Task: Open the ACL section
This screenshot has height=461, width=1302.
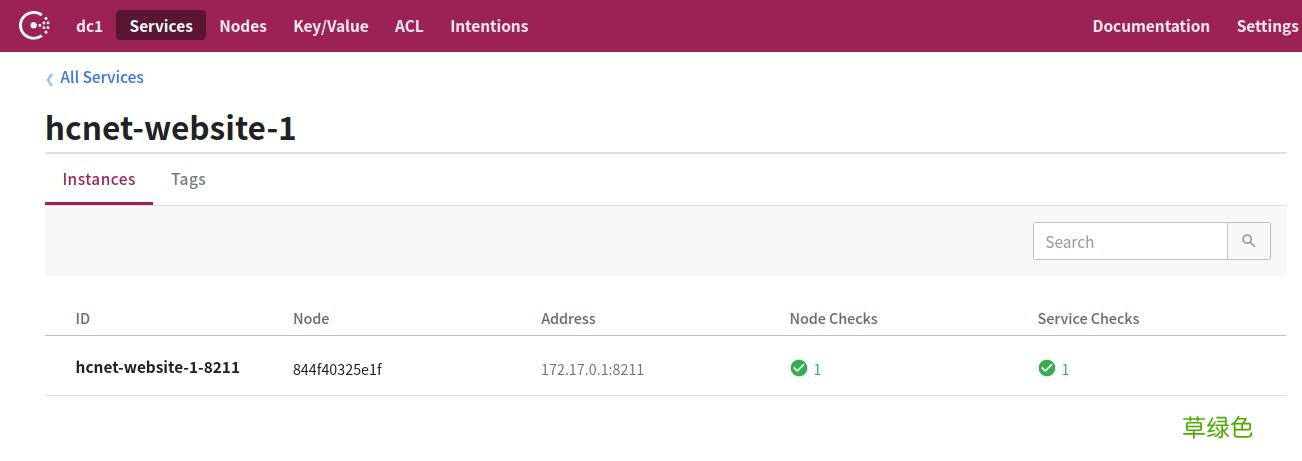Action: 409,26
